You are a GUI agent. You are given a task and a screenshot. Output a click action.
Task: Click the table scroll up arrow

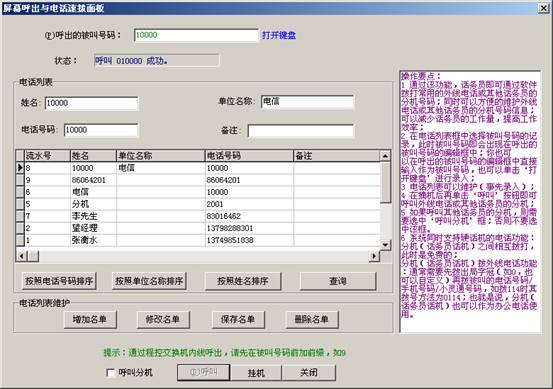click(385, 156)
